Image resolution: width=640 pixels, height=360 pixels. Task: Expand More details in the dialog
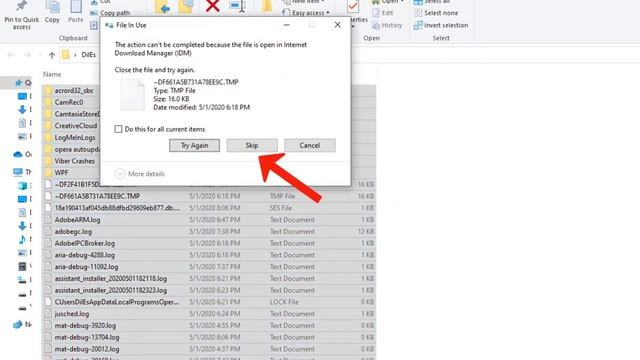pyautogui.click(x=140, y=174)
